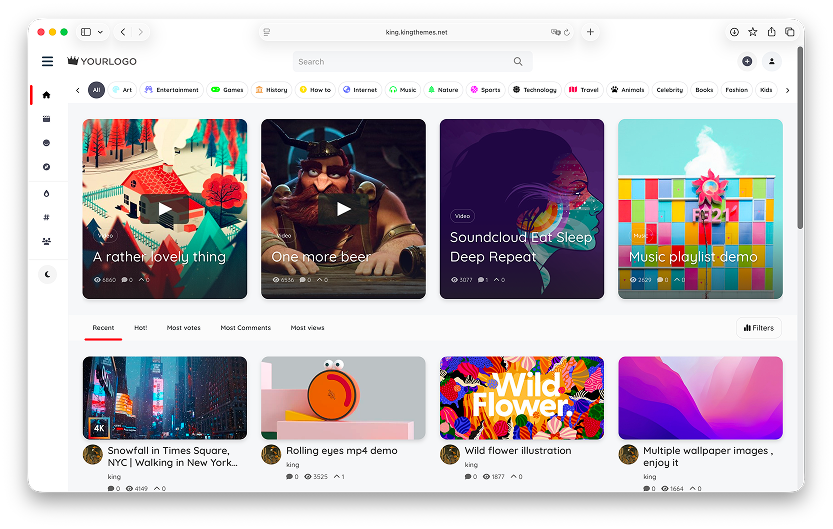Screen dimensions: 833x529
Task: Open the Wild Flower illustration thumbnail
Action: tap(522, 398)
